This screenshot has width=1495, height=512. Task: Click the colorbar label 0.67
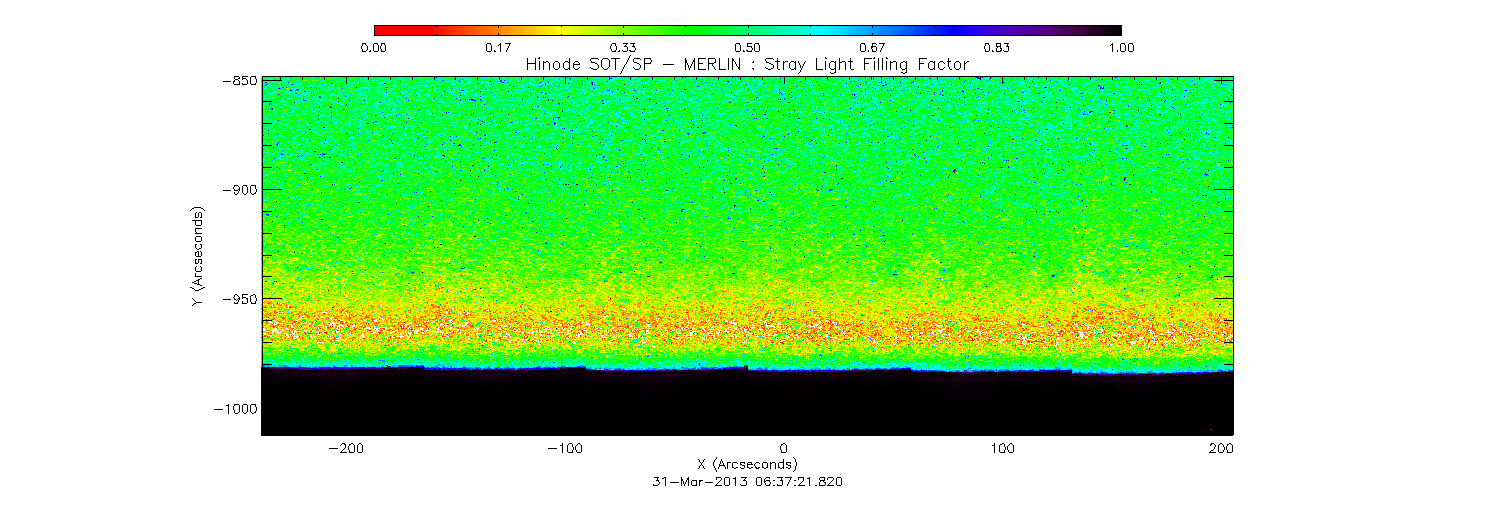872,47
